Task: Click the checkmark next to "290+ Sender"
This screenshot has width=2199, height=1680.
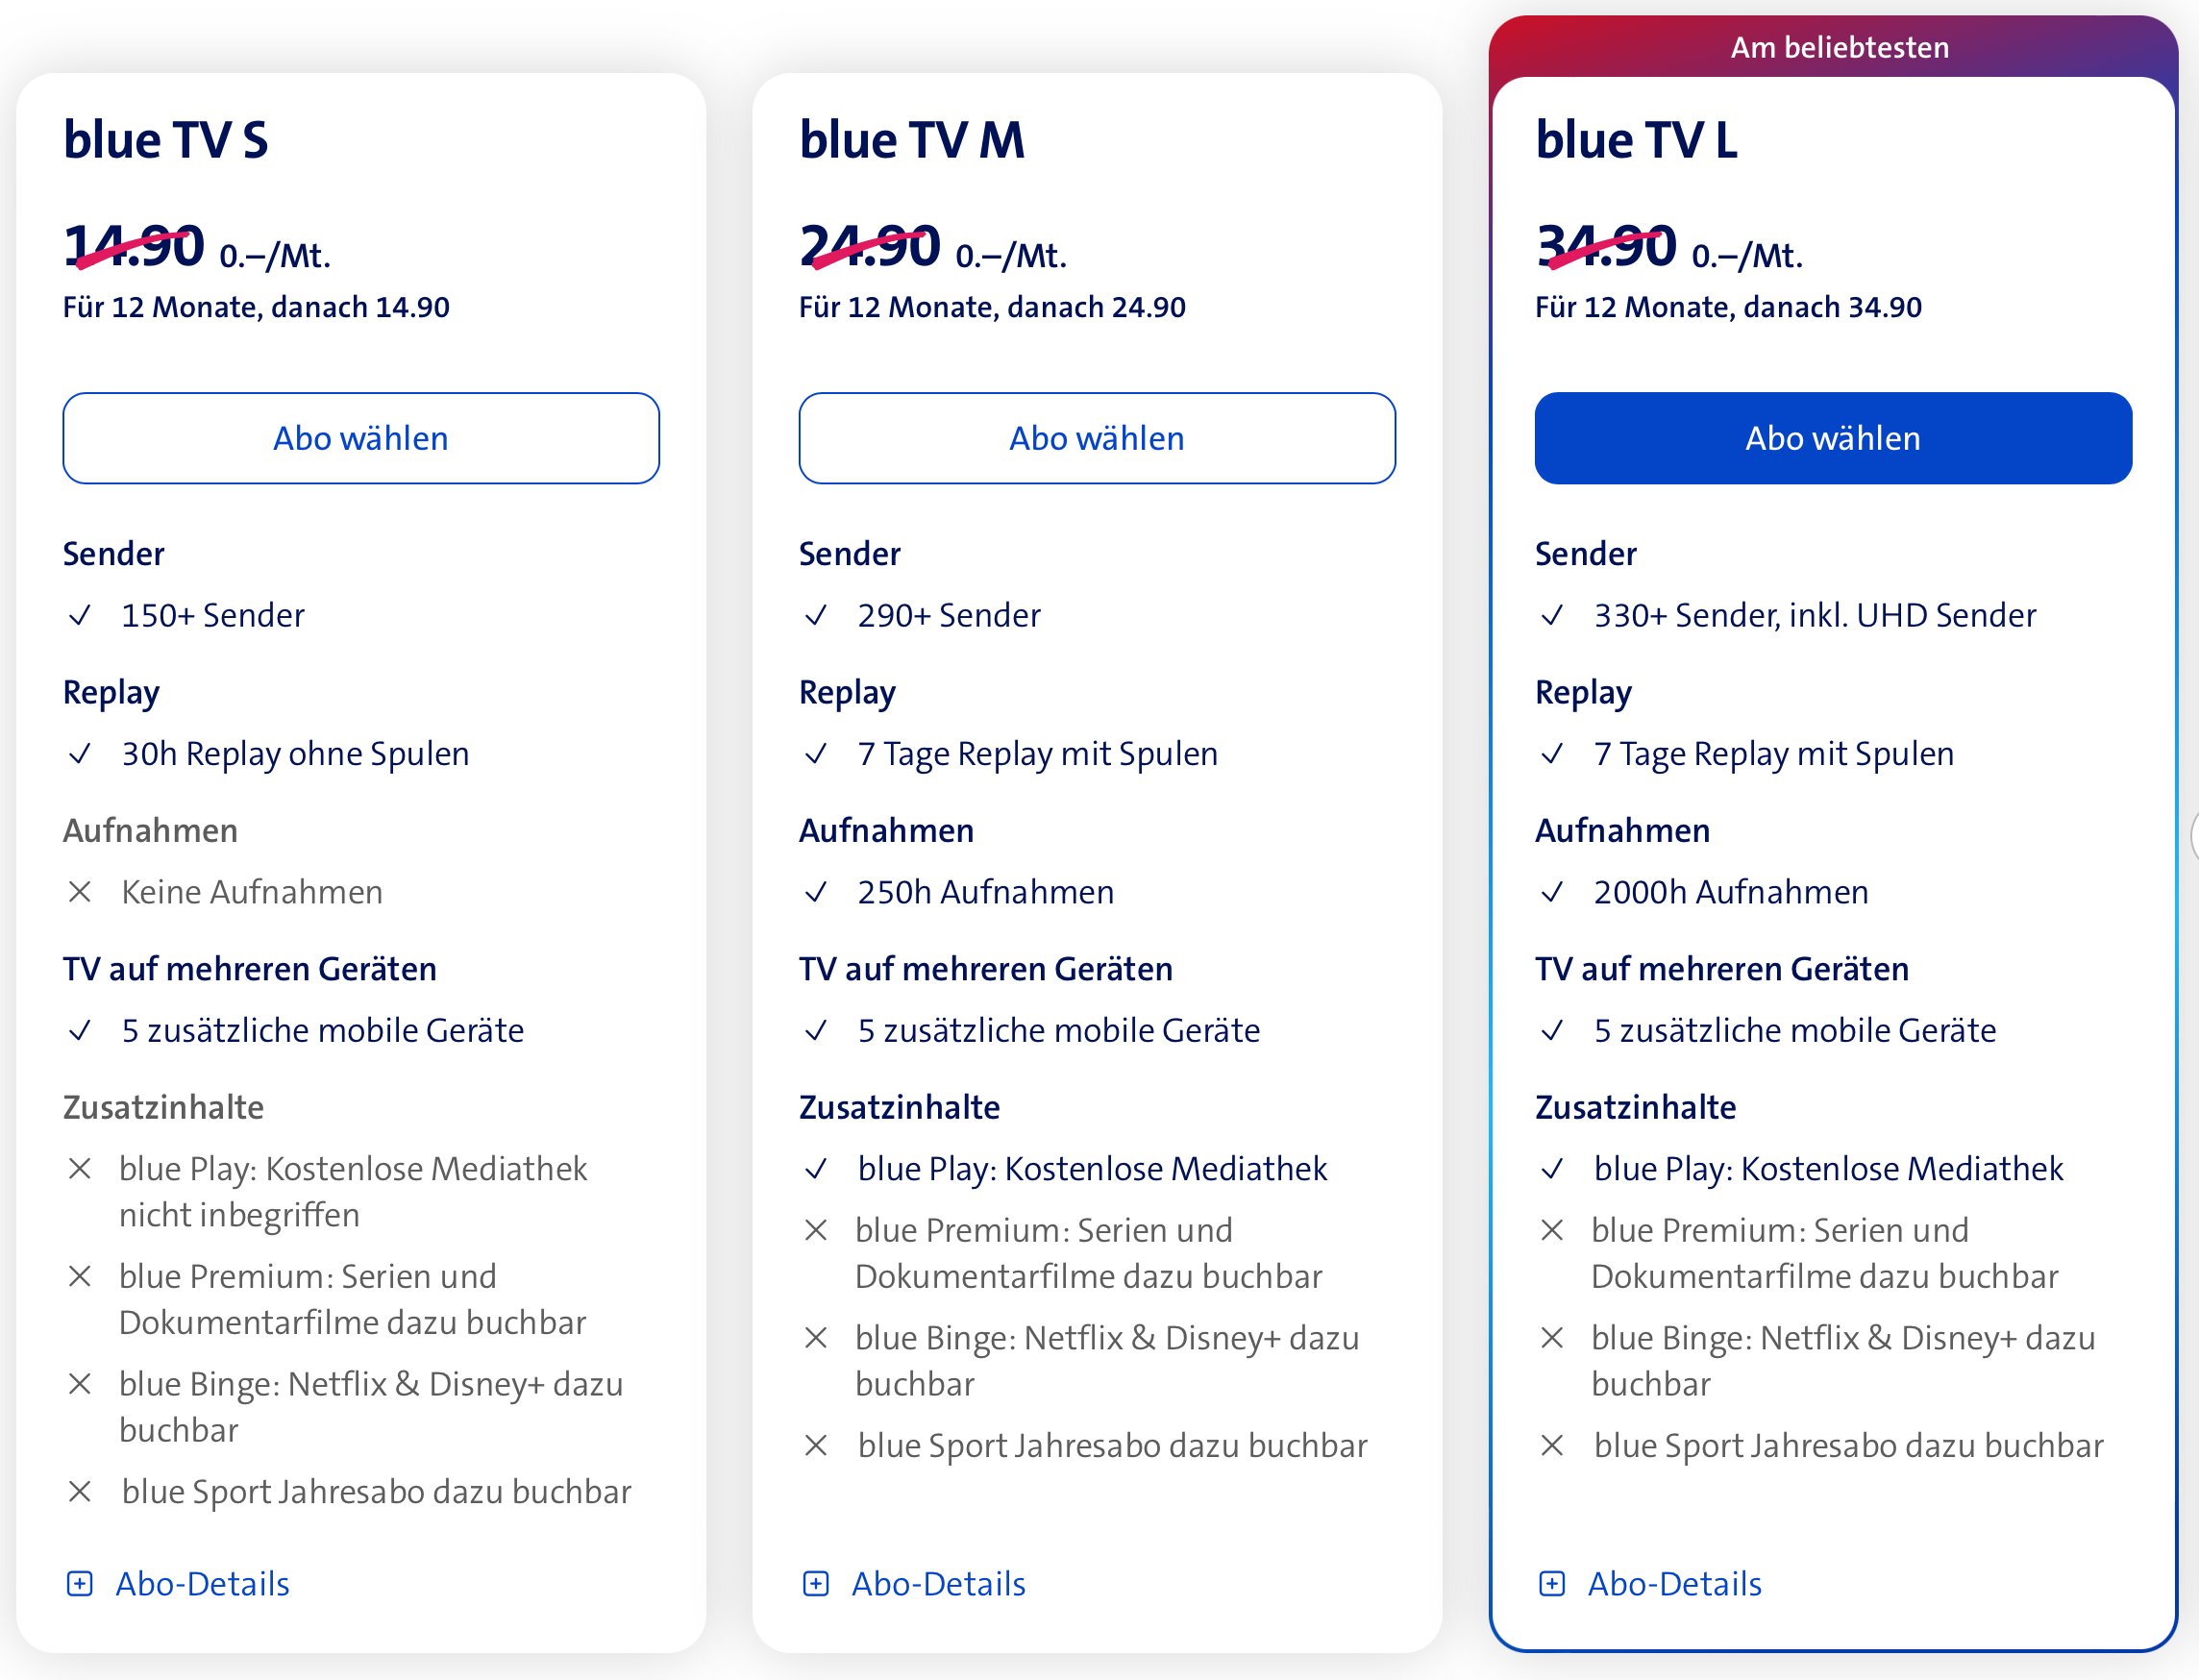Action: click(x=817, y=615)
